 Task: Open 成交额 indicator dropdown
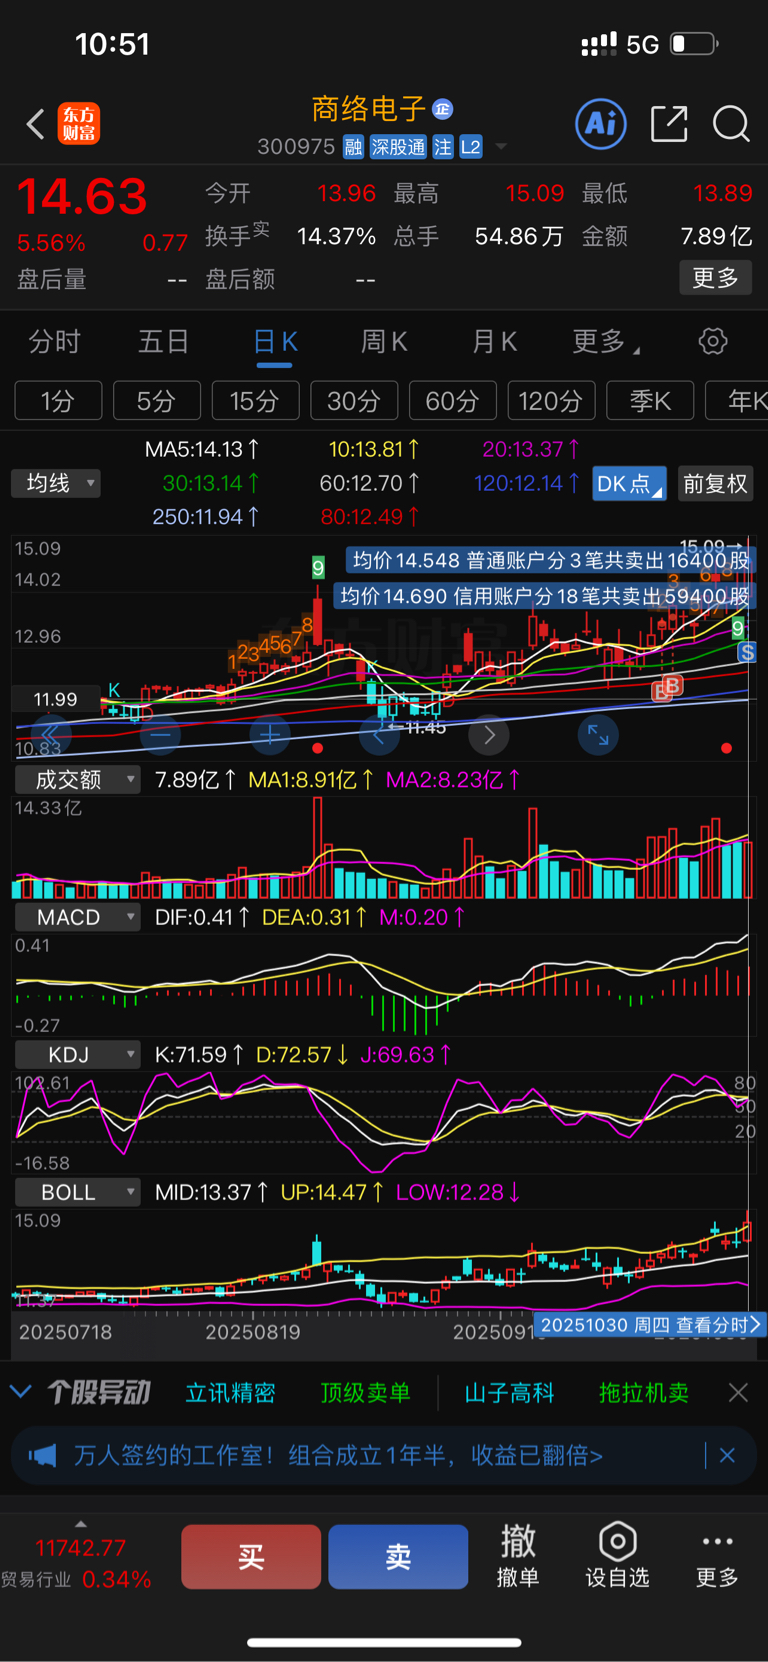(77, 780)
